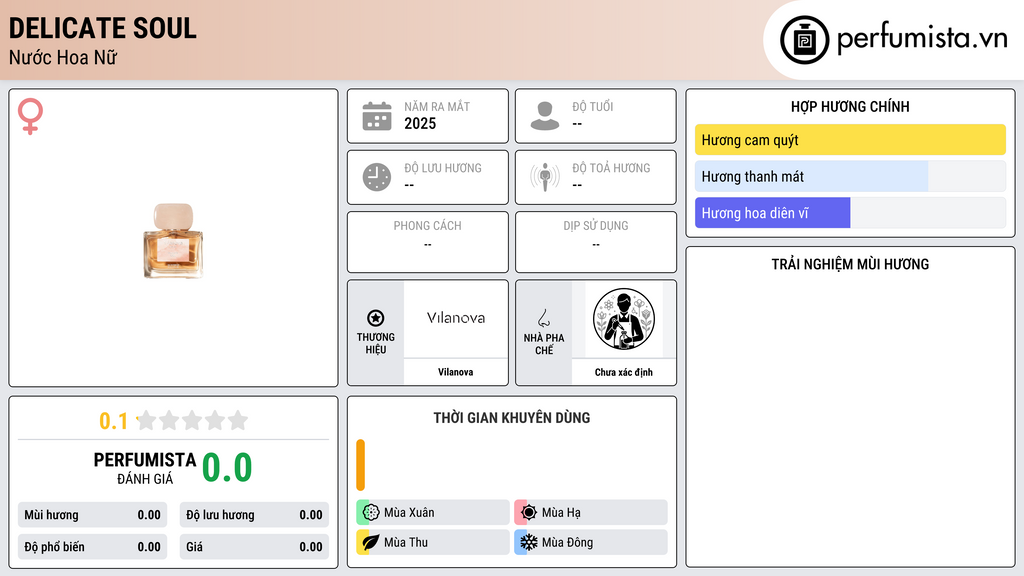Click the Mùi hương 0.00 score row
This screenshot has width=1024, height=576.
[x=92, y=515]
